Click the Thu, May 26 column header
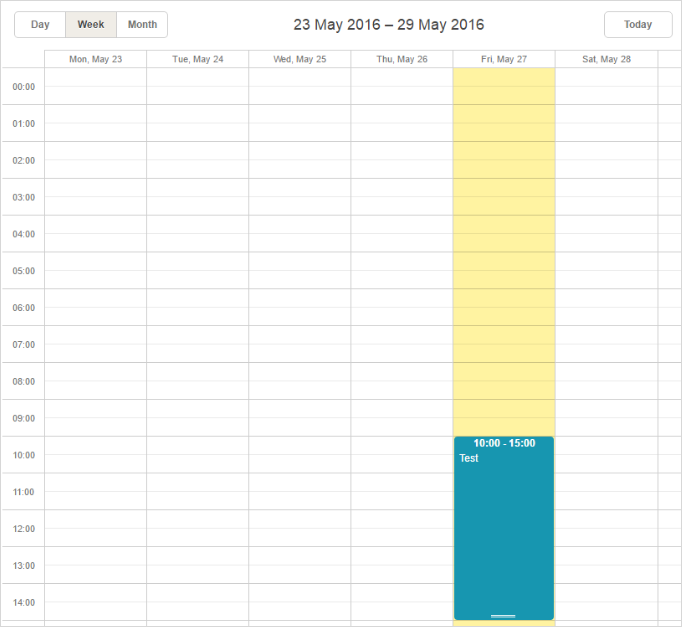 [402, 59]
